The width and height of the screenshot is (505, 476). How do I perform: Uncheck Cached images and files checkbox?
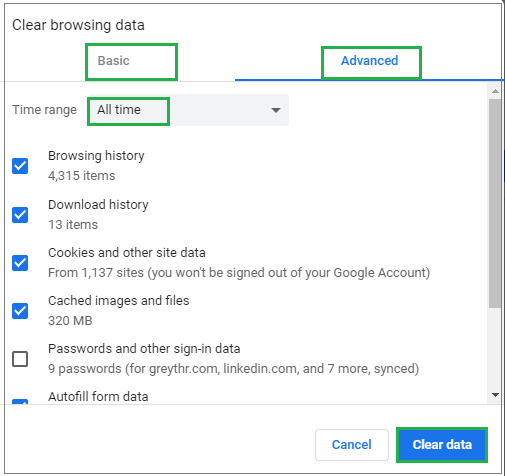point(20,311)
